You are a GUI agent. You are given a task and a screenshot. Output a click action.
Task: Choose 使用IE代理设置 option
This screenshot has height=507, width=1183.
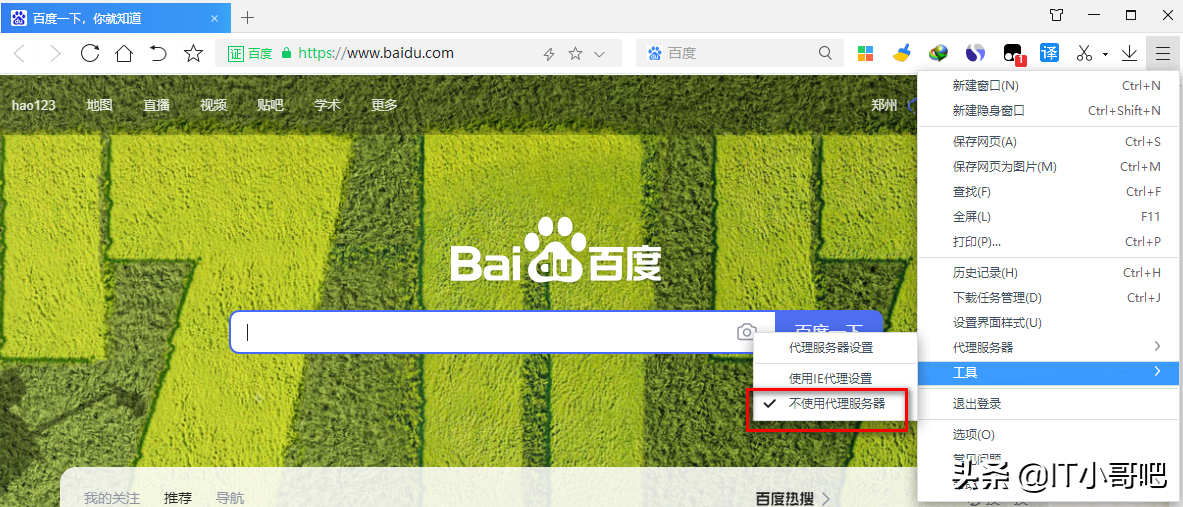[x=835, y=378]
